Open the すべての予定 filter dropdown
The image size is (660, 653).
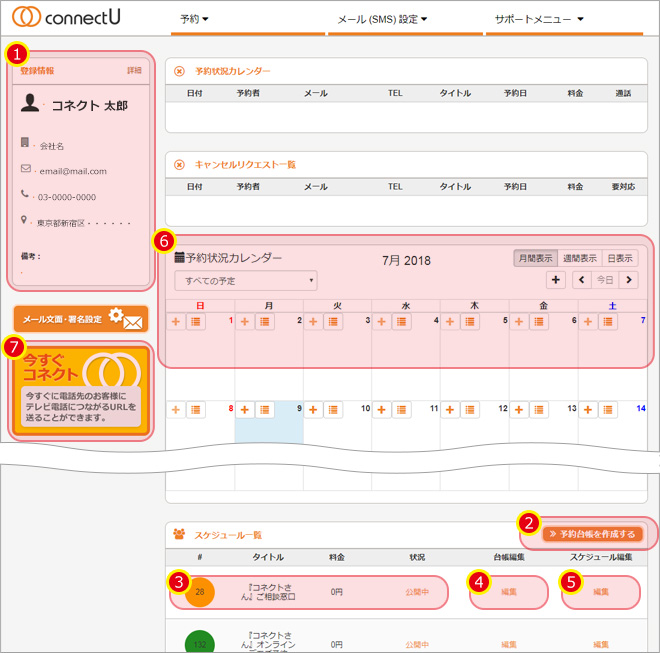(x=245, y=281)
